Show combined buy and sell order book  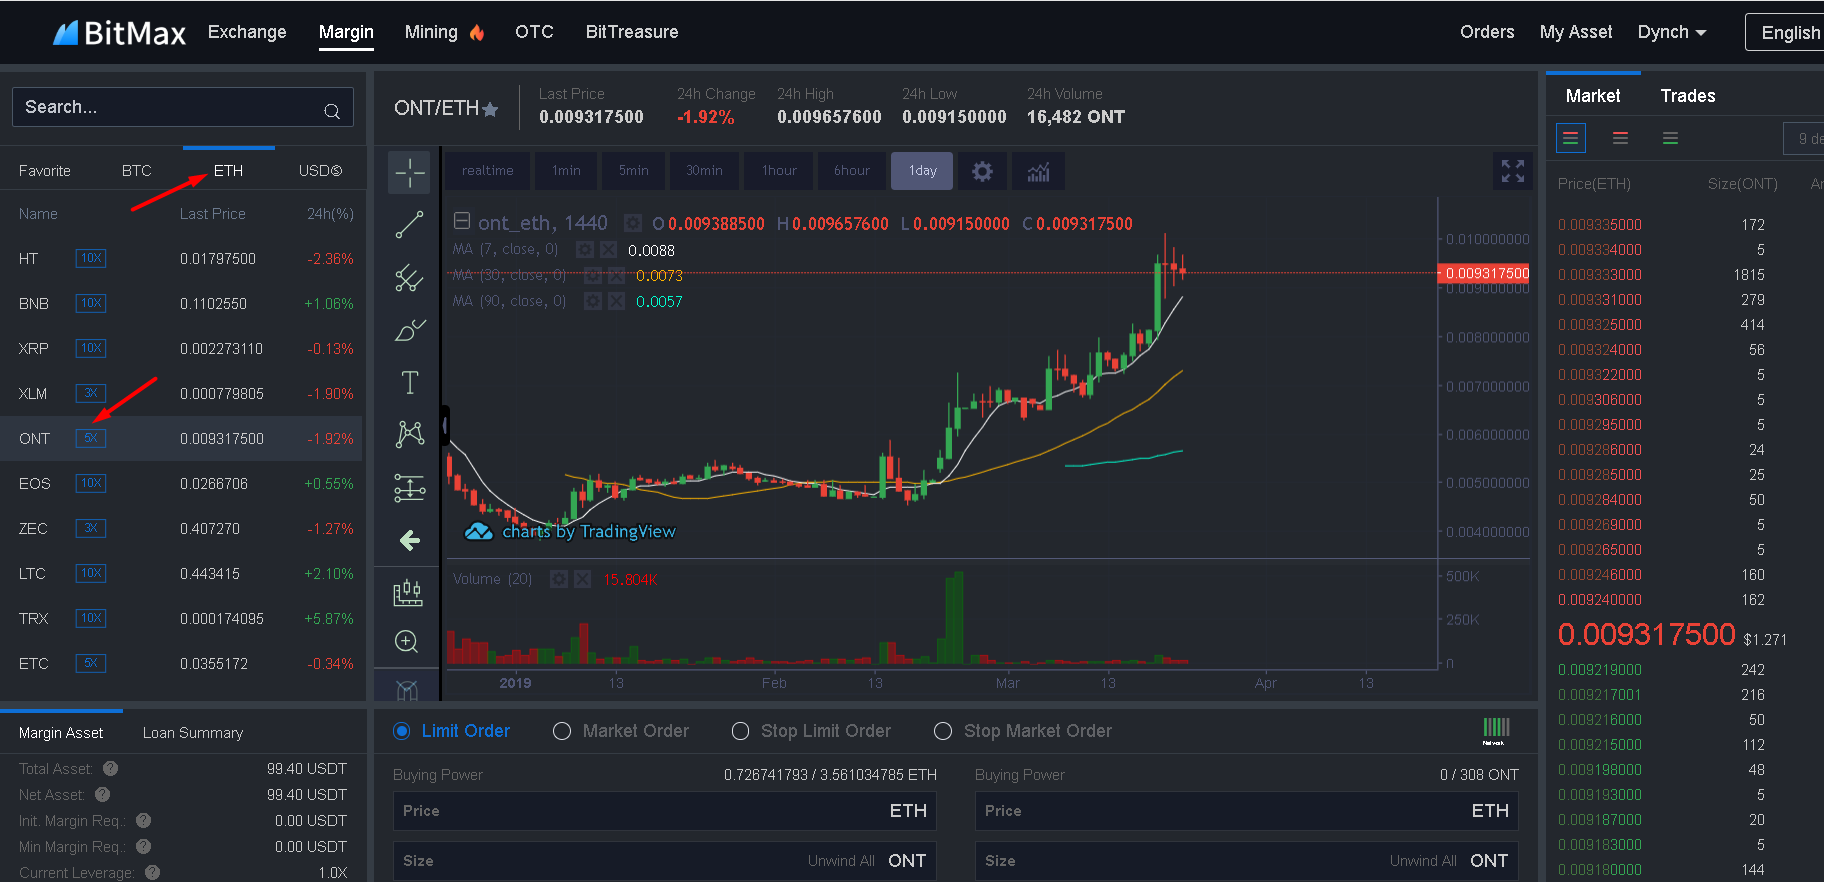point(1571,138)
